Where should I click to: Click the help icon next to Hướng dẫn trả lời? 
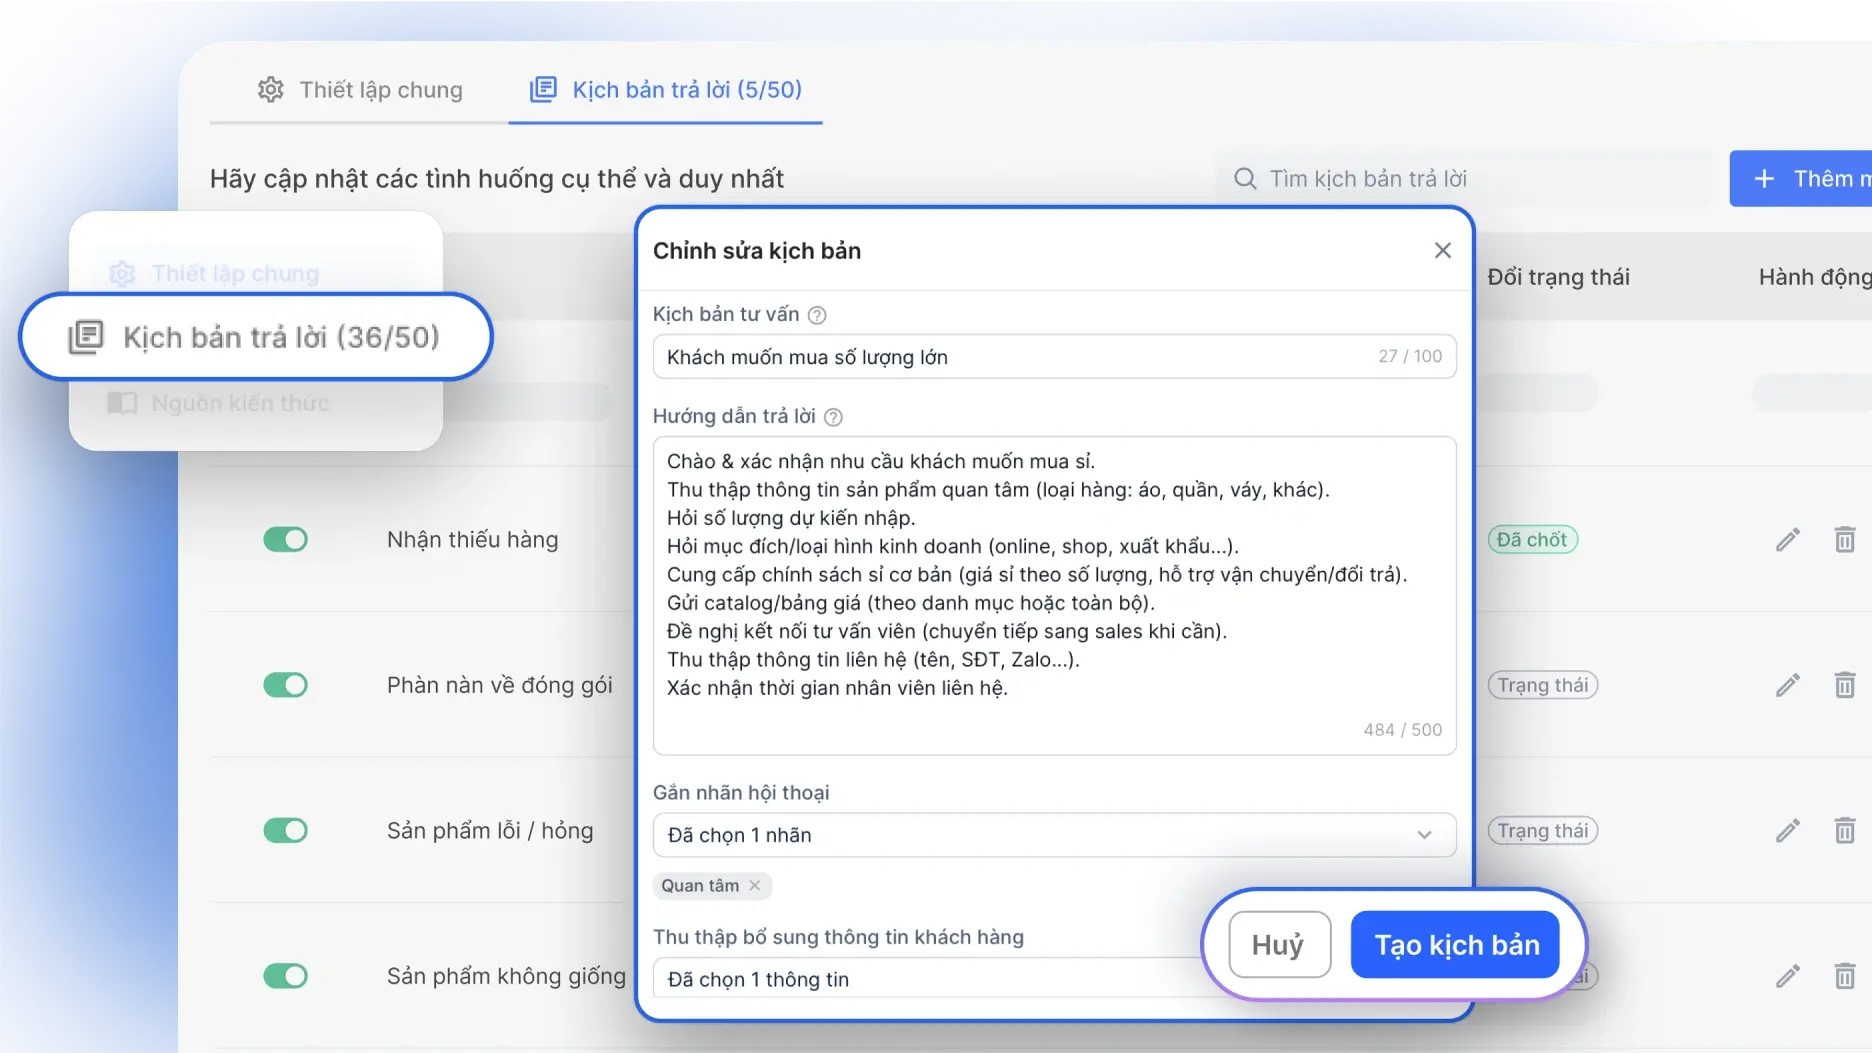pyautogui.click(x=834, y=416)
